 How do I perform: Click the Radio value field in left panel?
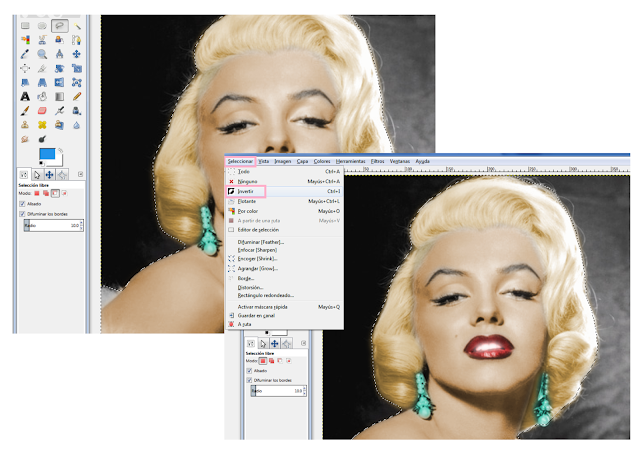54,225
